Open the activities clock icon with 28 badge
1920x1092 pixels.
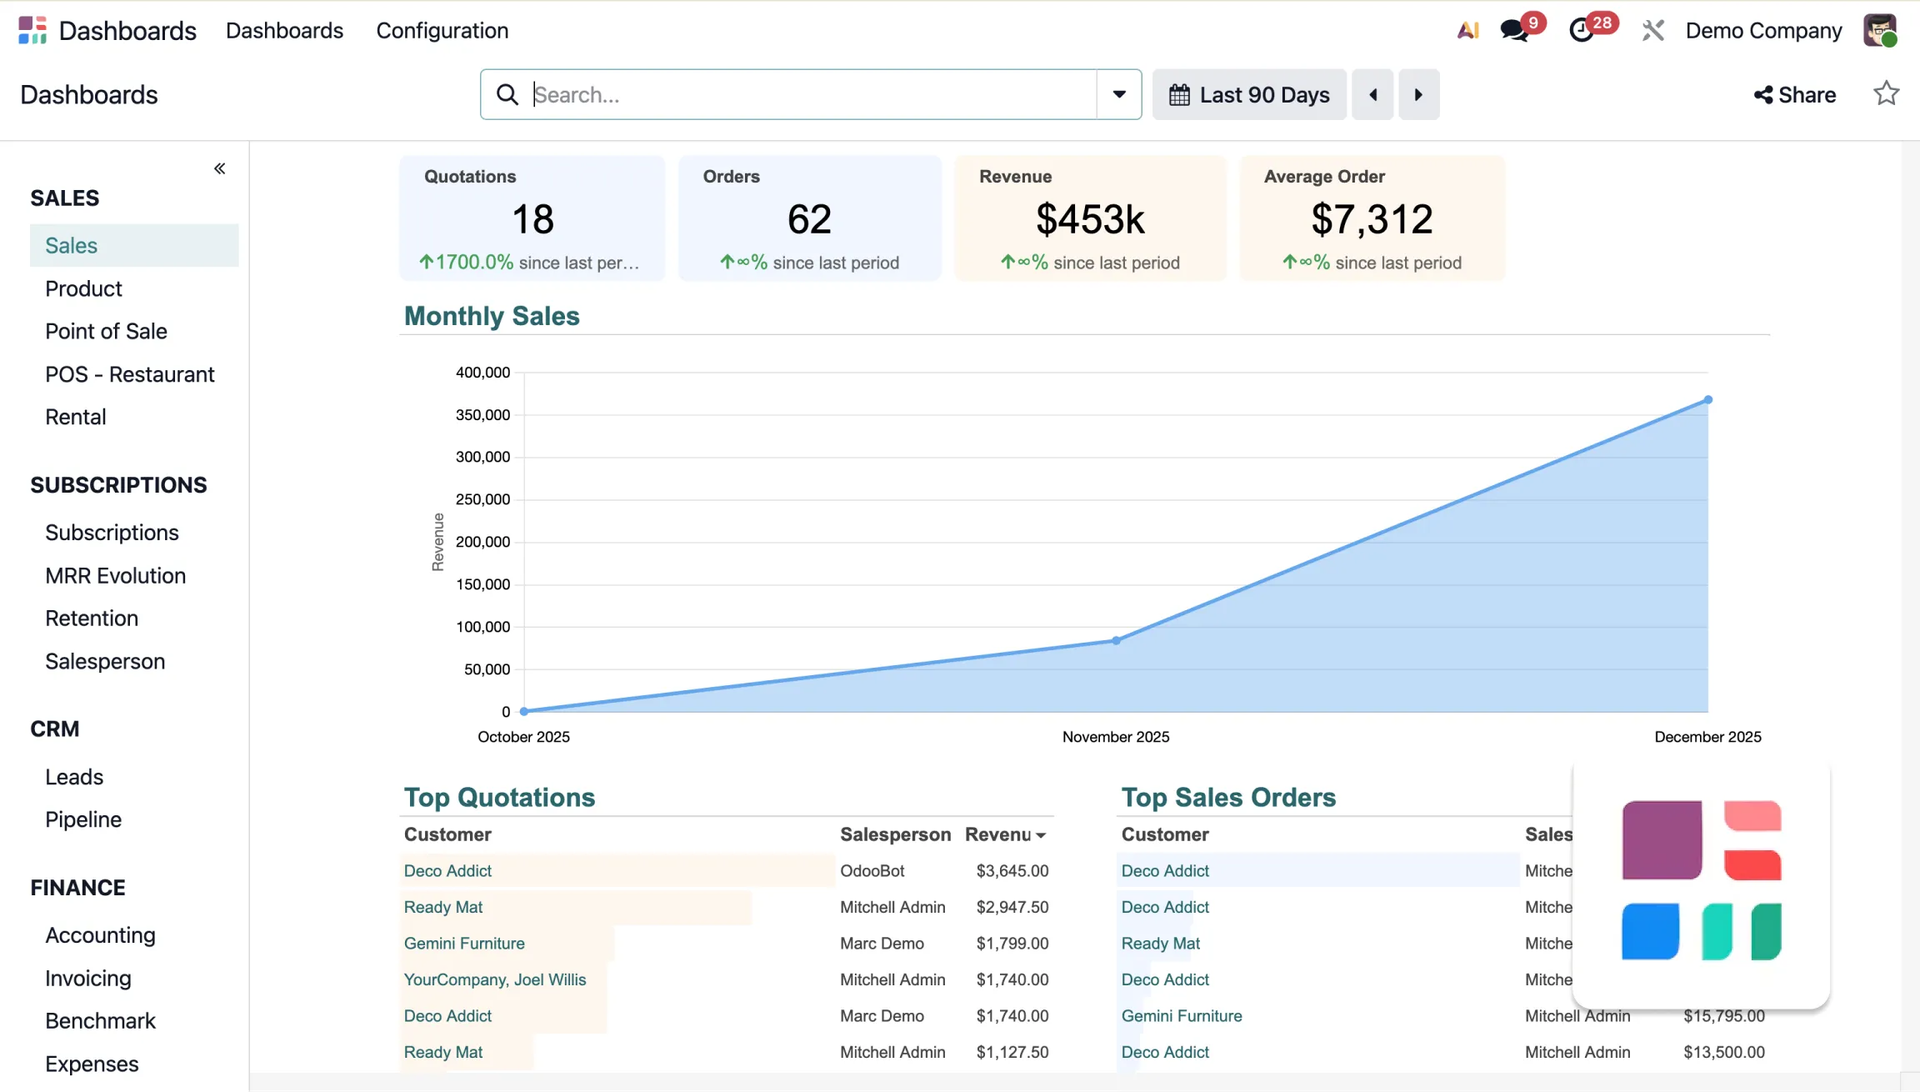tap(1581, 31)
